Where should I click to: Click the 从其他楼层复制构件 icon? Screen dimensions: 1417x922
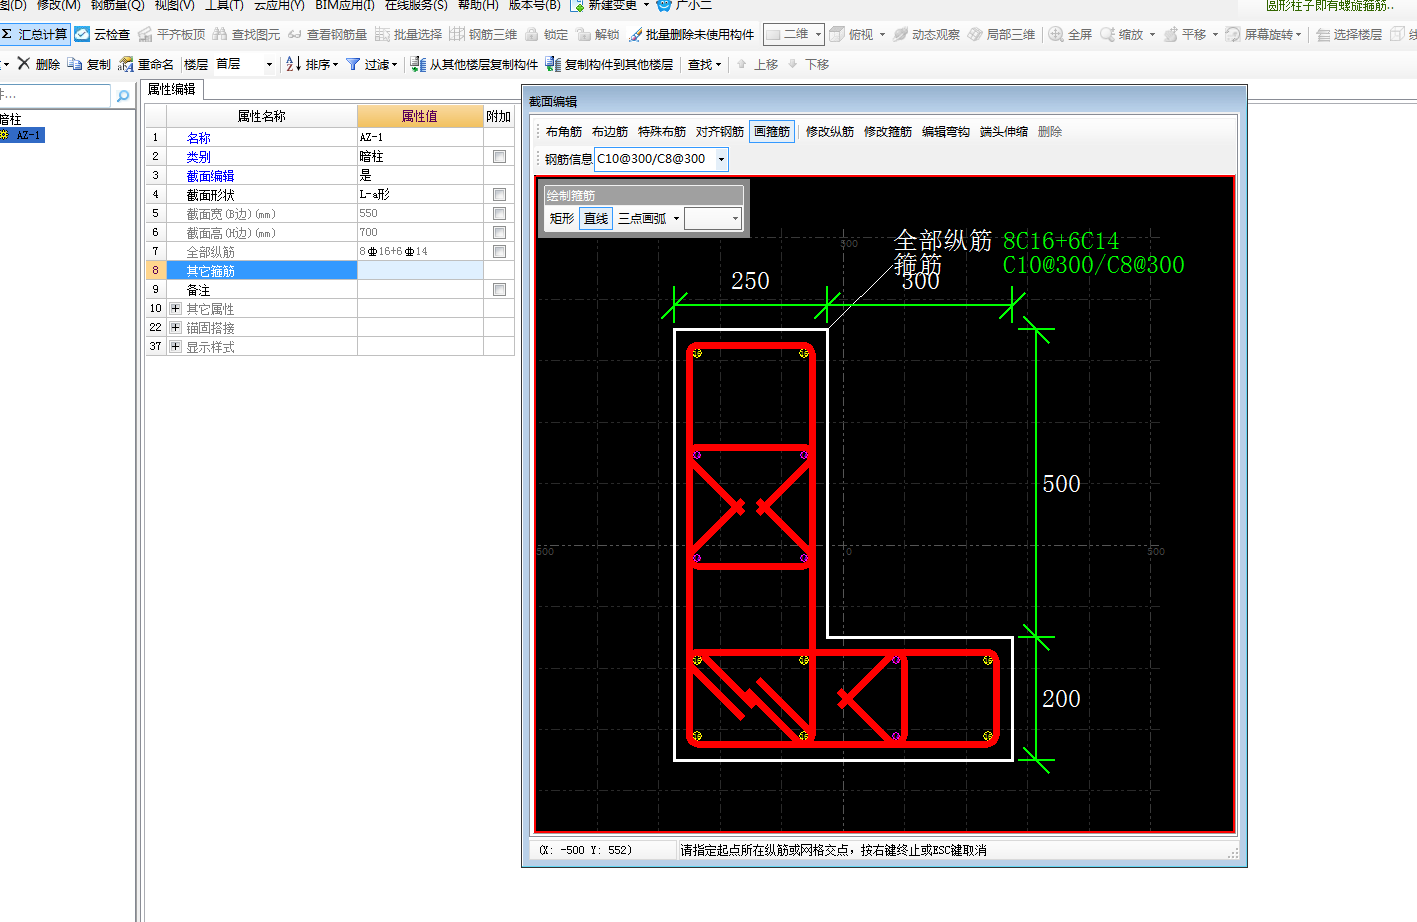click(x=419, y=64)
